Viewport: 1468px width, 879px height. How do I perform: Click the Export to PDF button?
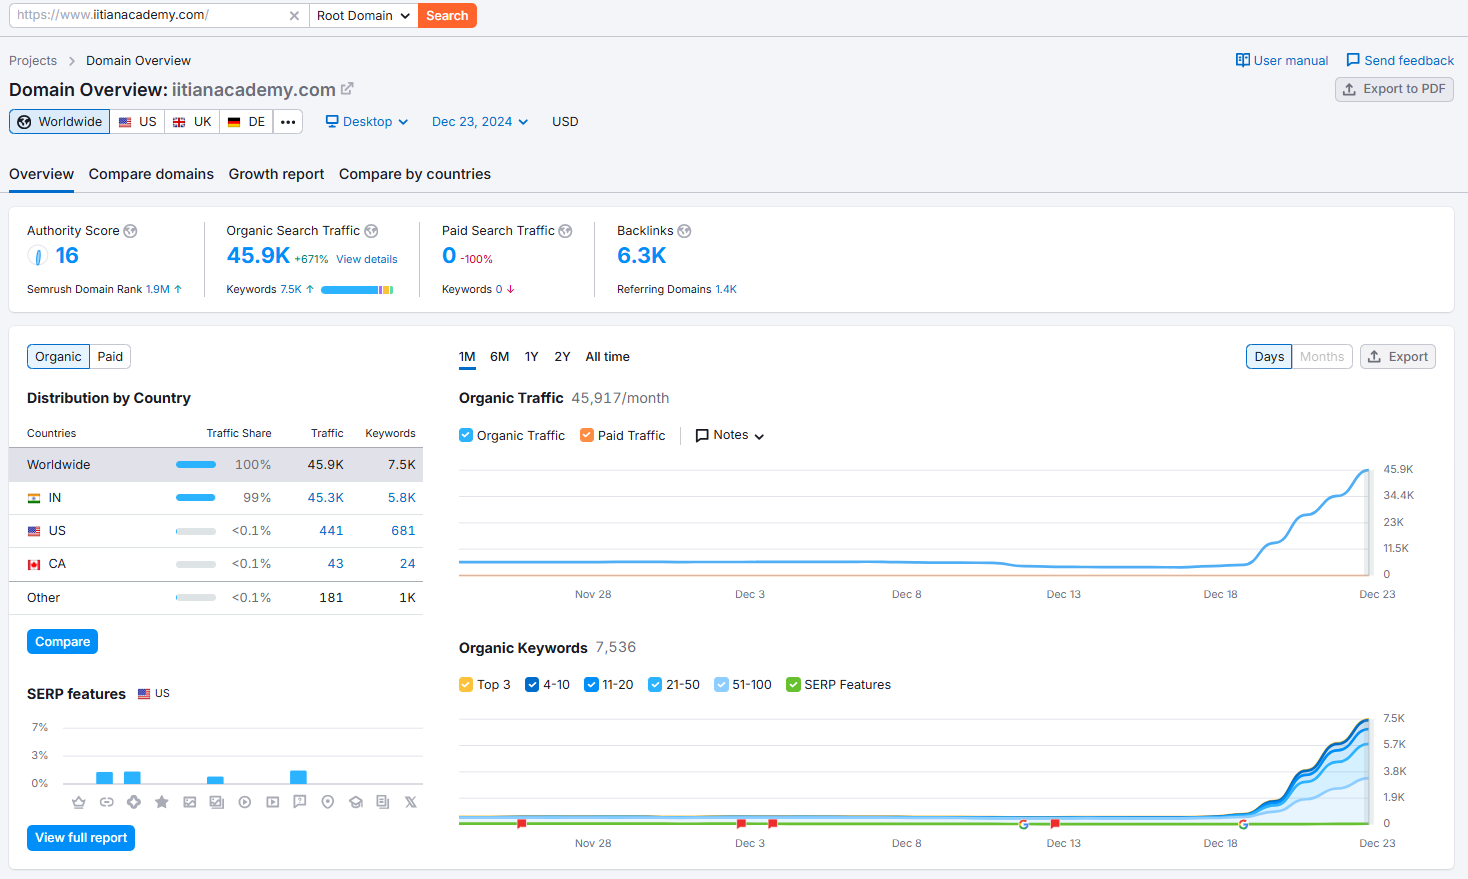(1394, 89)
